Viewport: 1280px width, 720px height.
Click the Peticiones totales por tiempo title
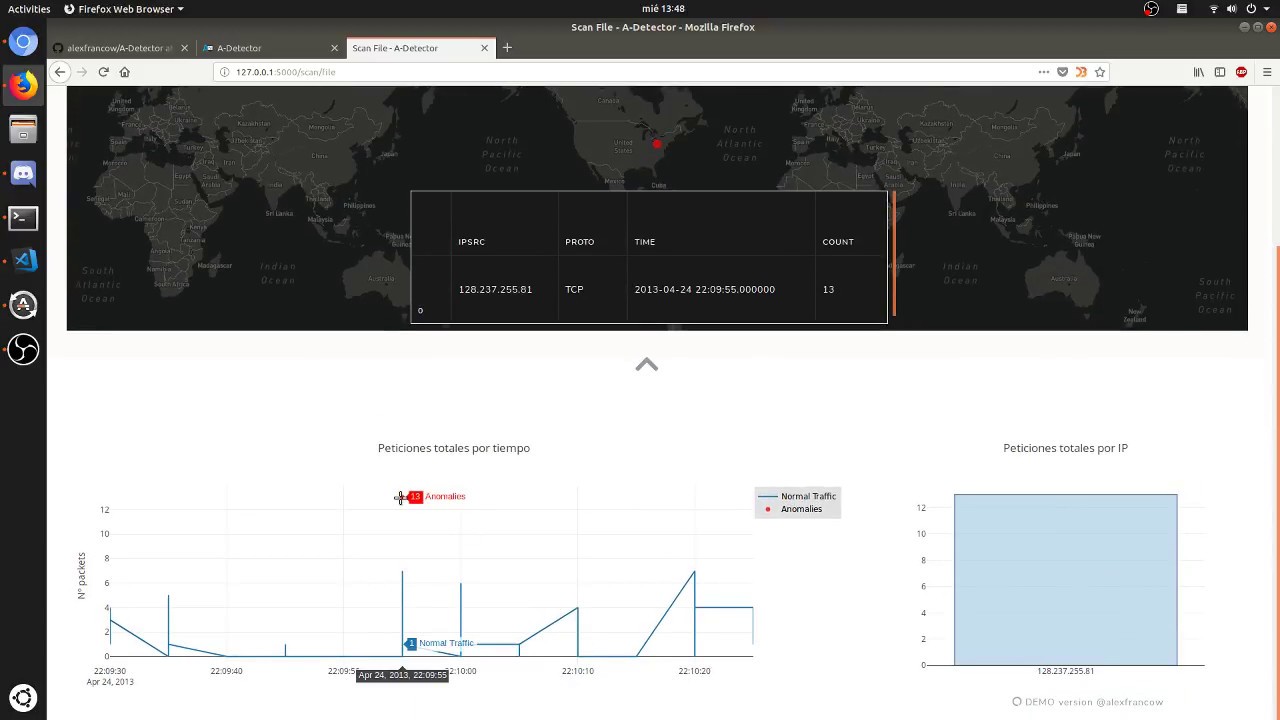pos(454,448)
